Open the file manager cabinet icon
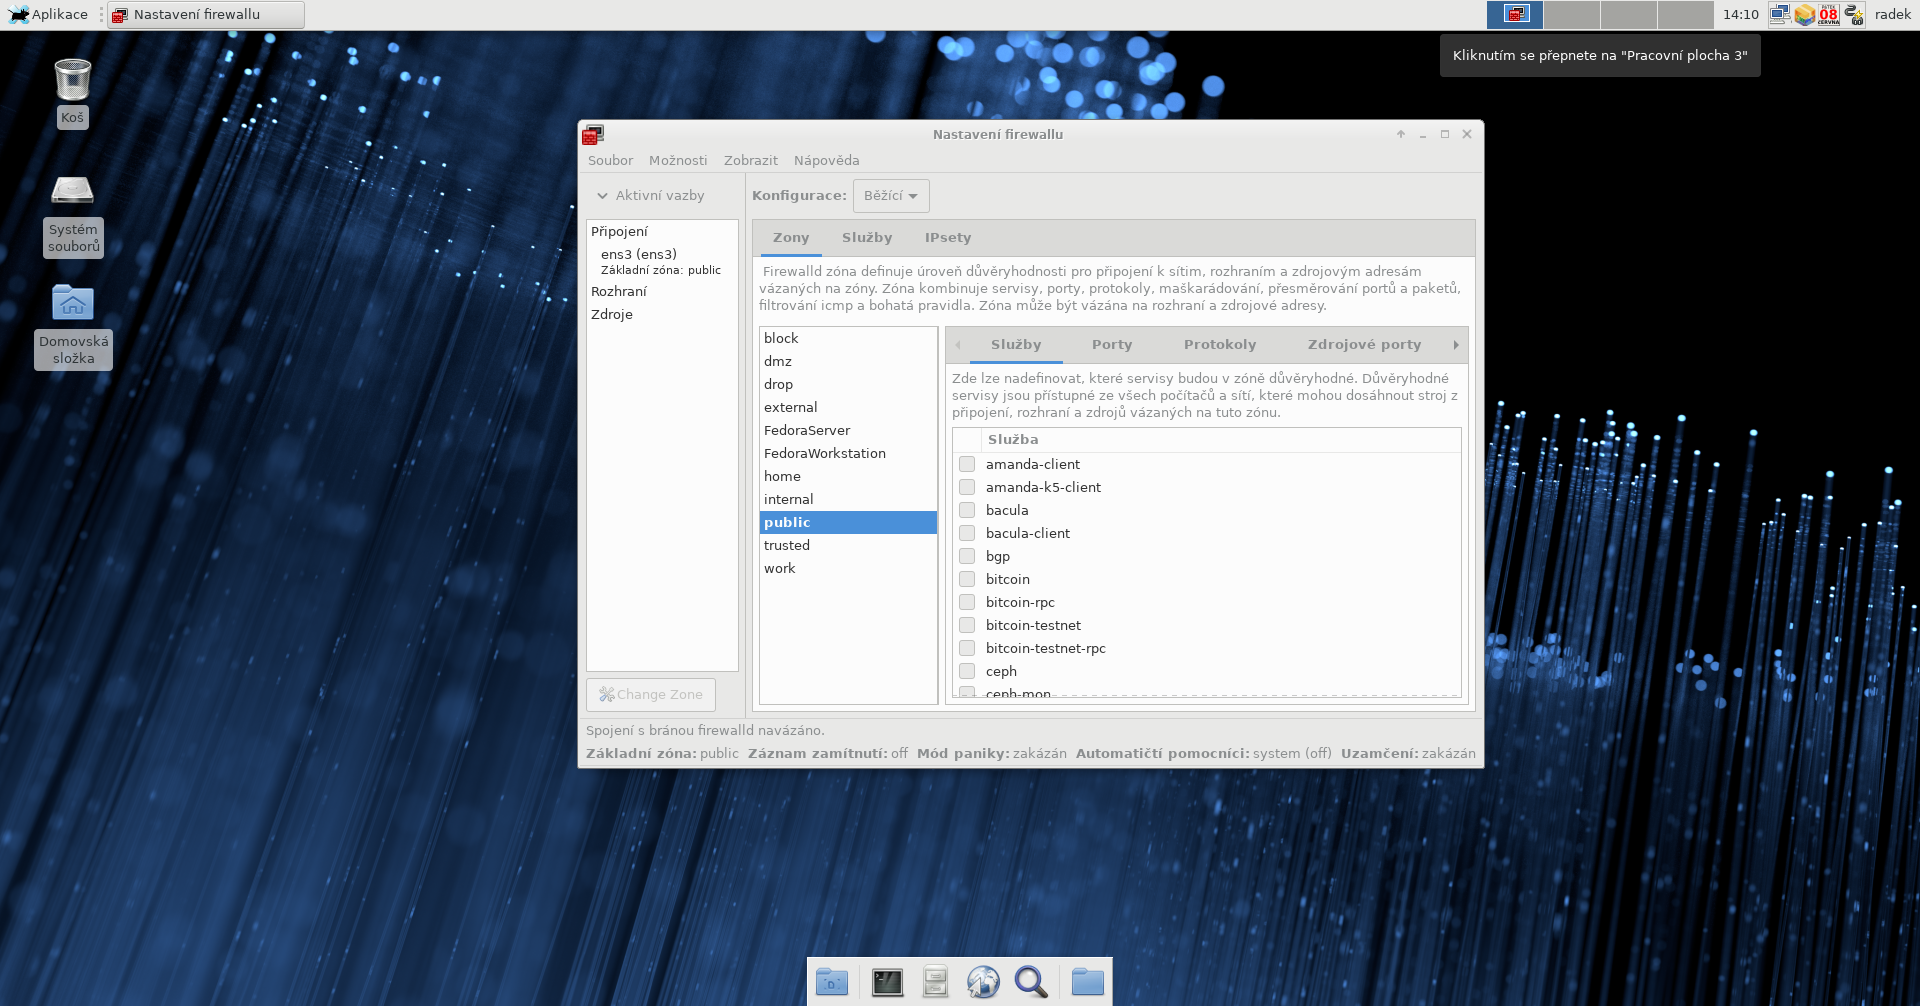The image size is (1920, 1006). pyautogui.click(x=935, y=982)
